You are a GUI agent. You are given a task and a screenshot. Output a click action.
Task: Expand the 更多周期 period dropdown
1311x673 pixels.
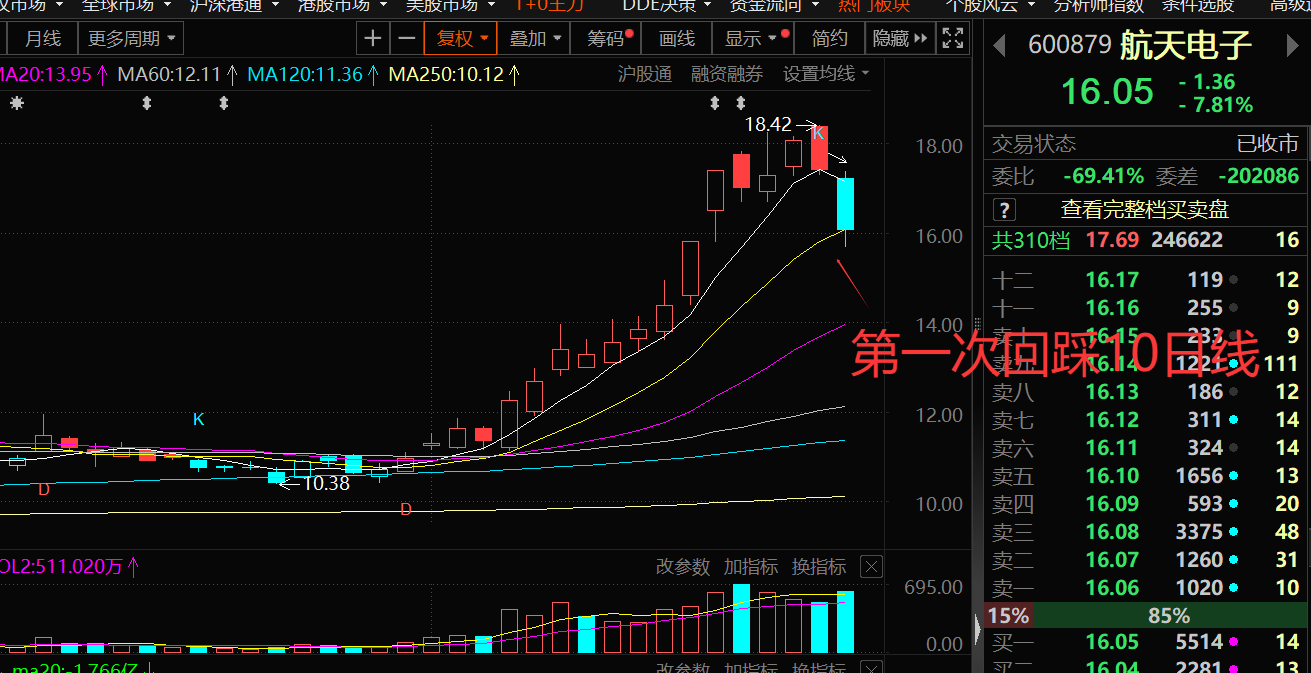[133, 39]
